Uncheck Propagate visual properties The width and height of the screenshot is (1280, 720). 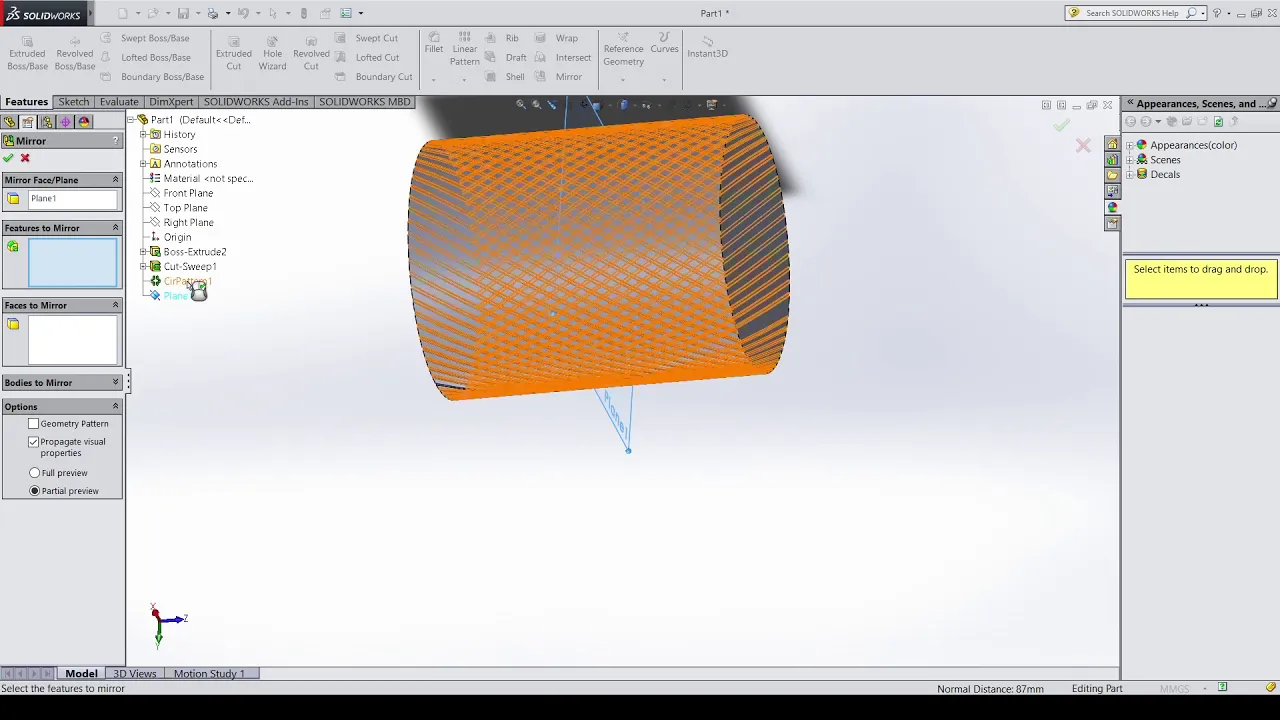[x=33, y=442]
